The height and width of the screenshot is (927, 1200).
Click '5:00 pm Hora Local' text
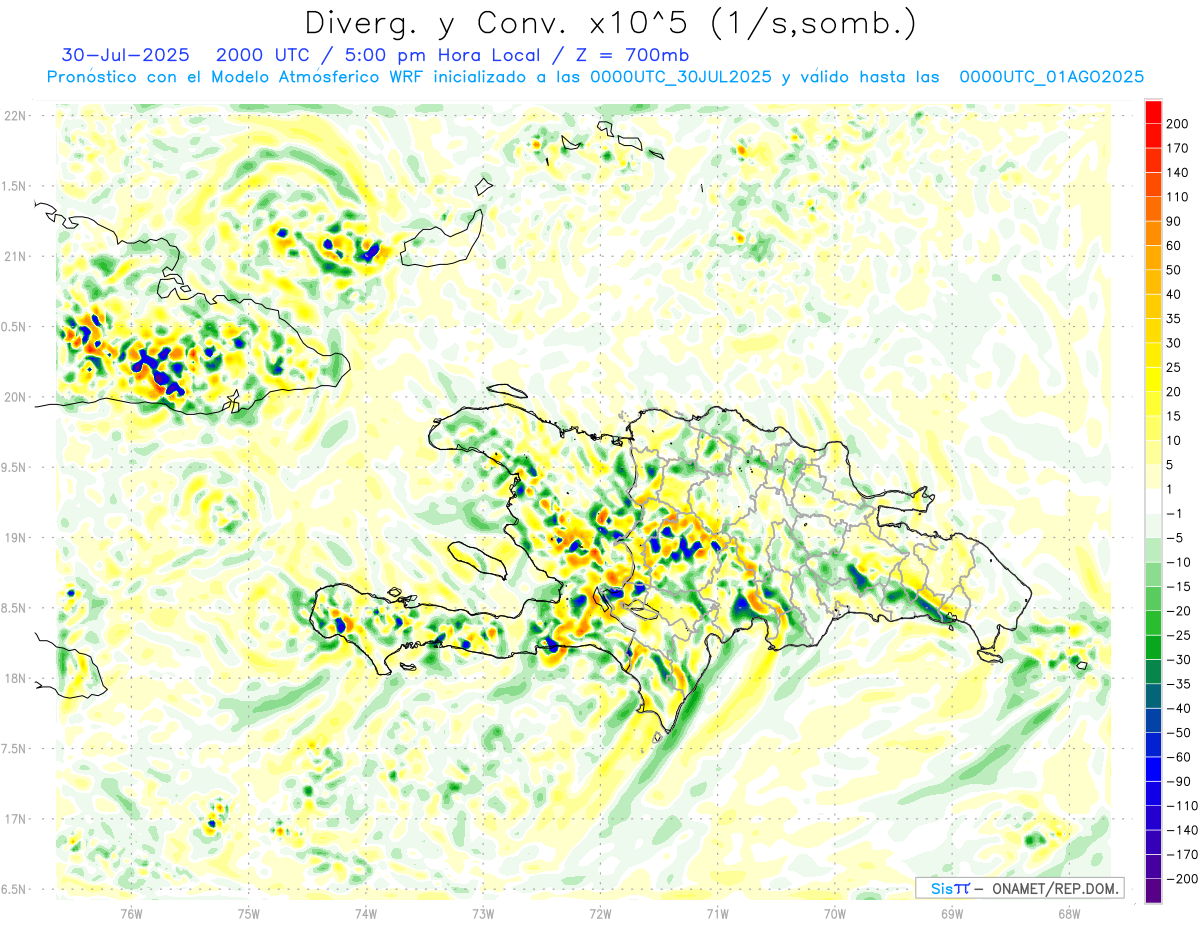pyautogui.click(x=442, y=54)
